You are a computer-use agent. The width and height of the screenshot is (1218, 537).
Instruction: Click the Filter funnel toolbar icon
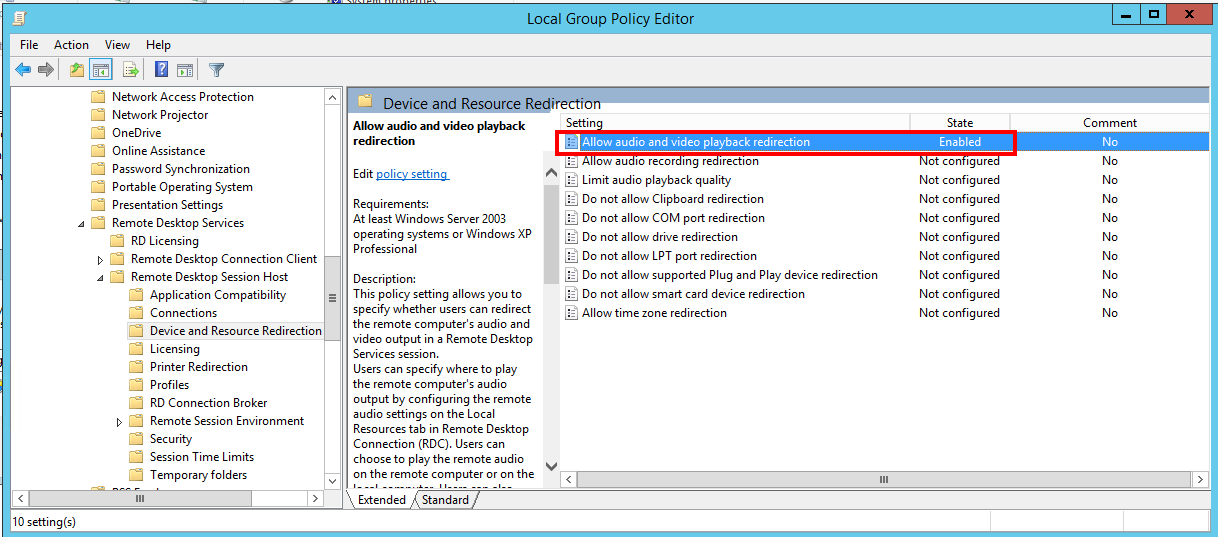(216, 70)
